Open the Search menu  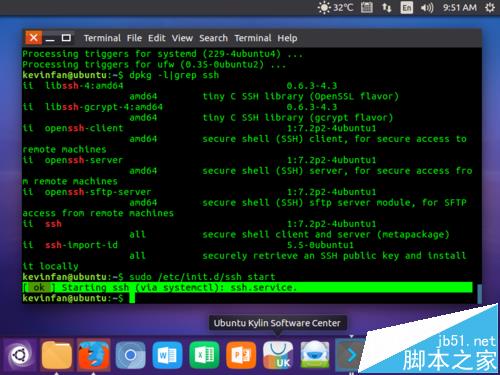(x=213, y=38)
